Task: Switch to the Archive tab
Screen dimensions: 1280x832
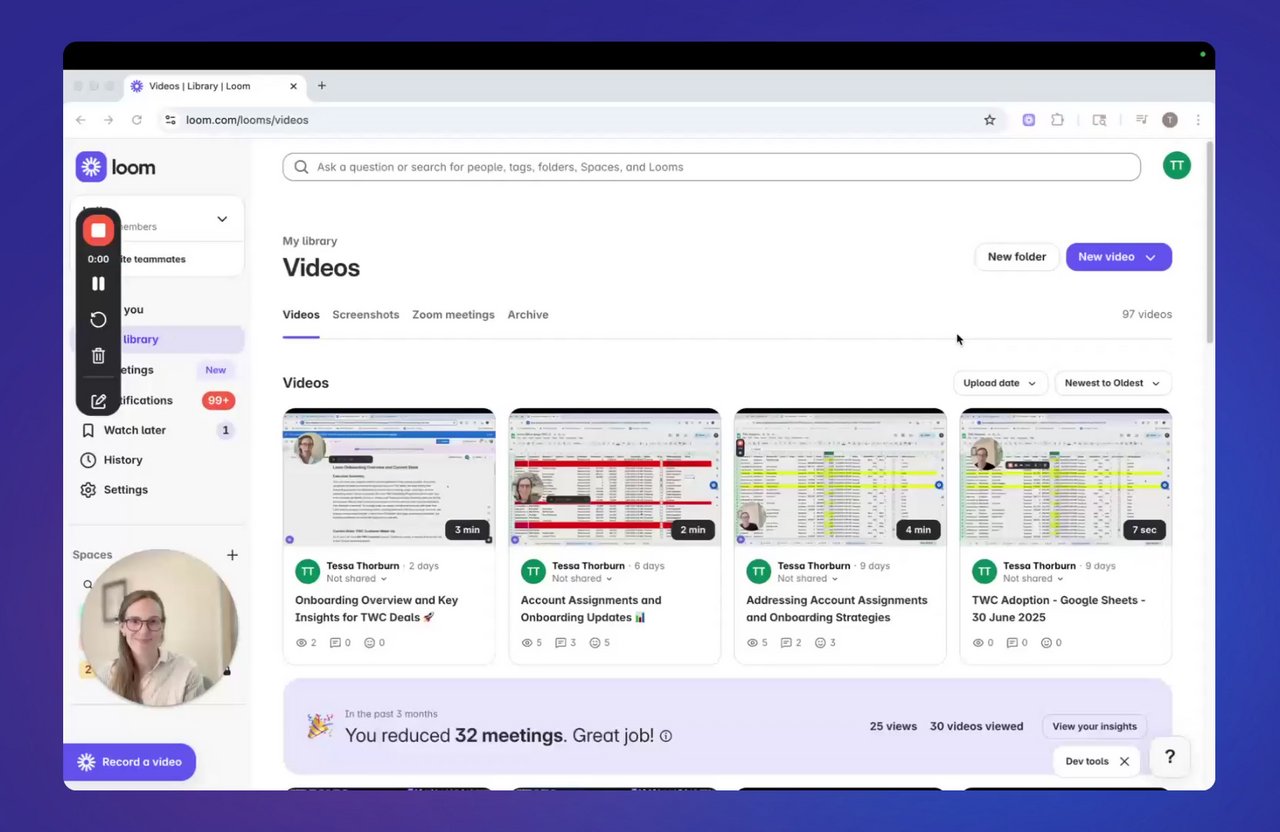Action: pyautogui.click(x=528, y=315)
